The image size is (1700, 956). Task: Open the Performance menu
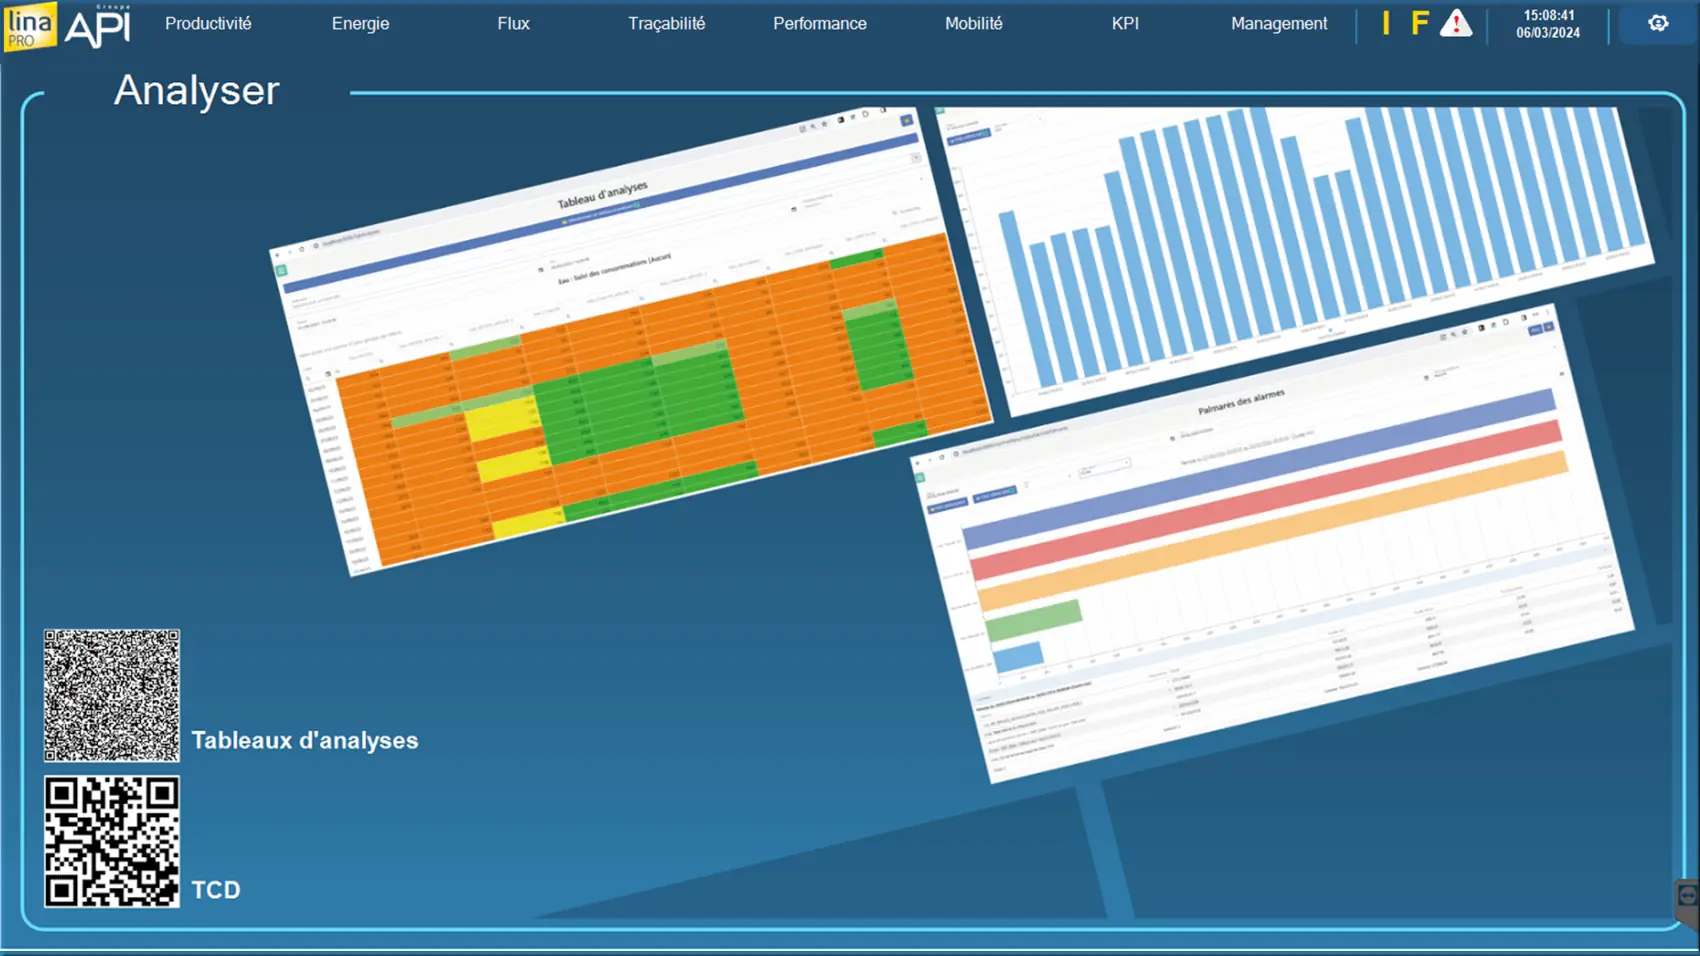[x=819, y=24]
